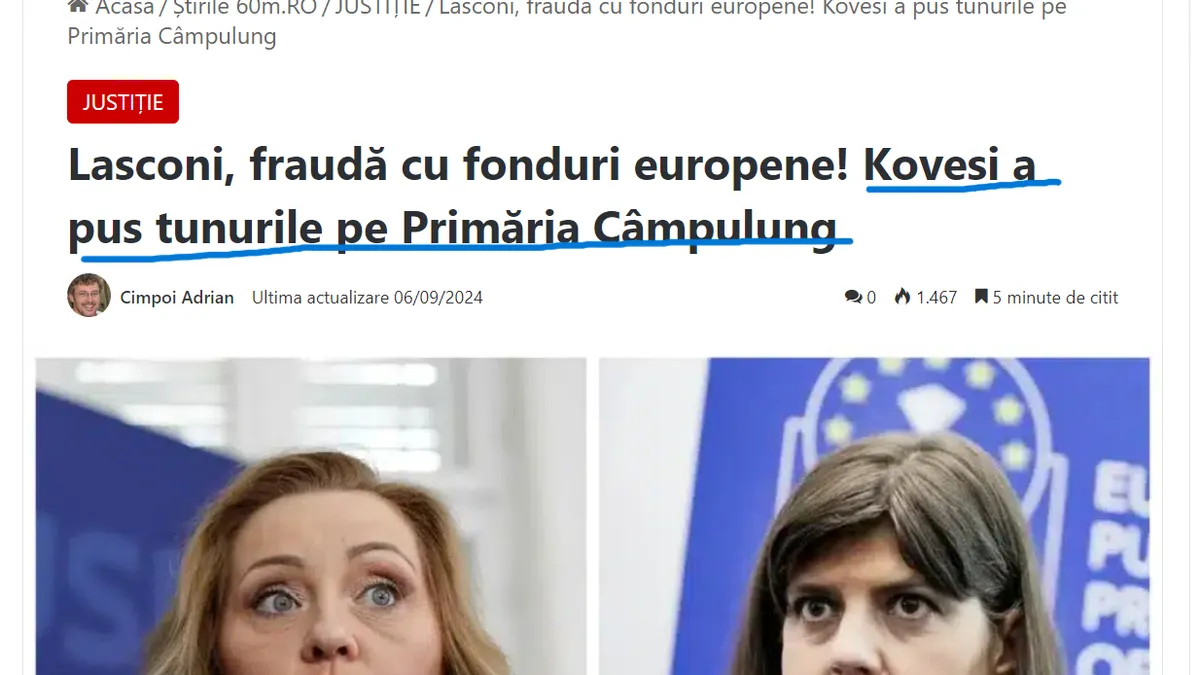
Task: Click the '5 minute de citit' label
Action: coord(1055,297)
